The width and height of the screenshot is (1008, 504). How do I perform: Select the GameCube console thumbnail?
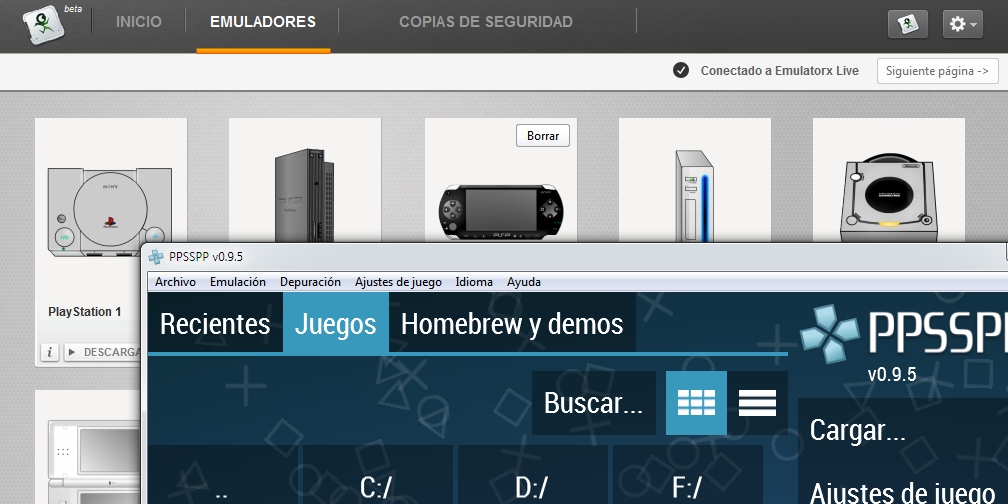(x=890, y=198)
